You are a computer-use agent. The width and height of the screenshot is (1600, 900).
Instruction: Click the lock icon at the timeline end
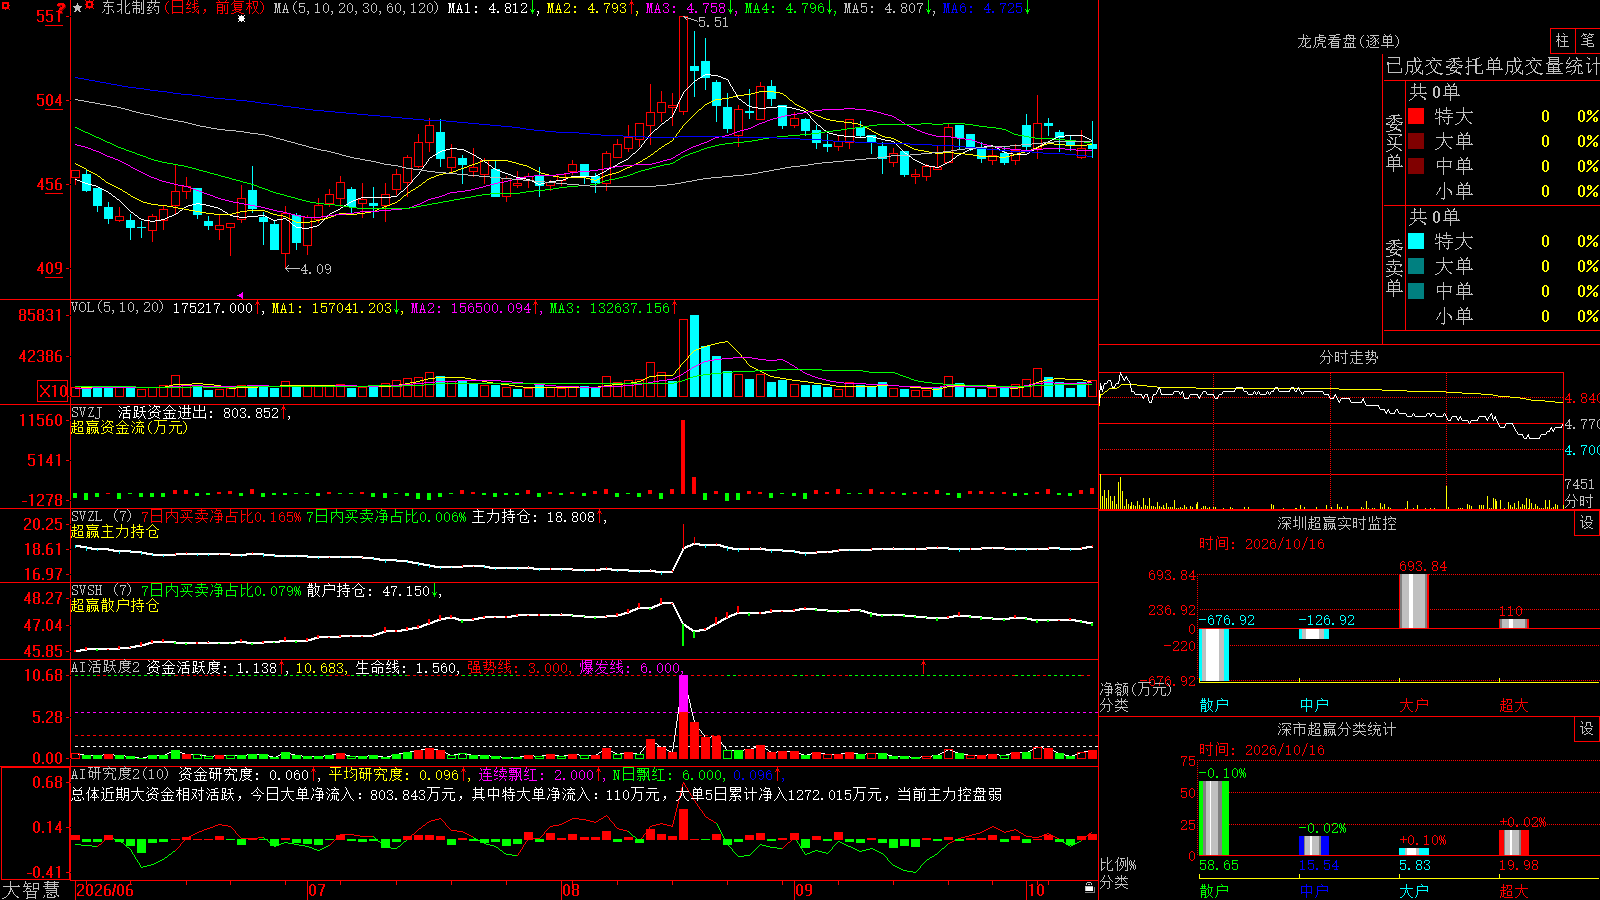[1090, 887]
